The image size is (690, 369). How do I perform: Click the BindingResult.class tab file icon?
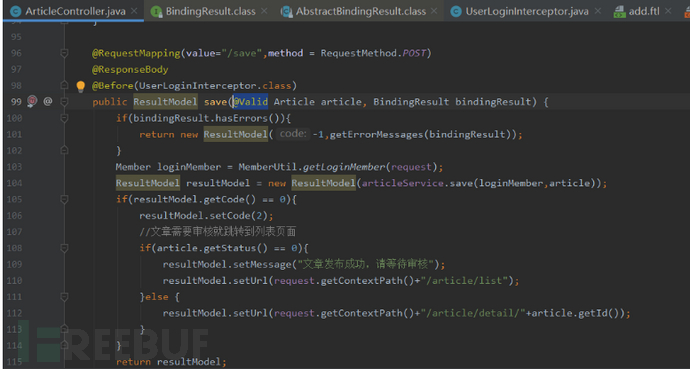(156, 11)
